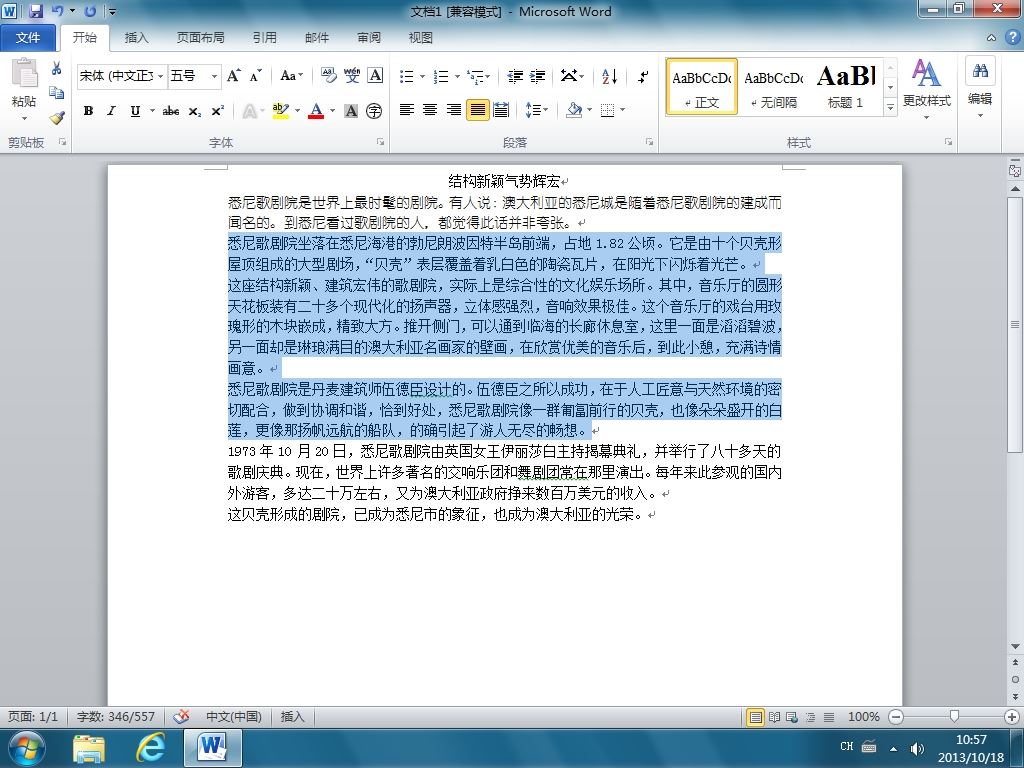Open the font size dropdown
The height and width of the screenshot is (768, 1024).
click(214, 76)
